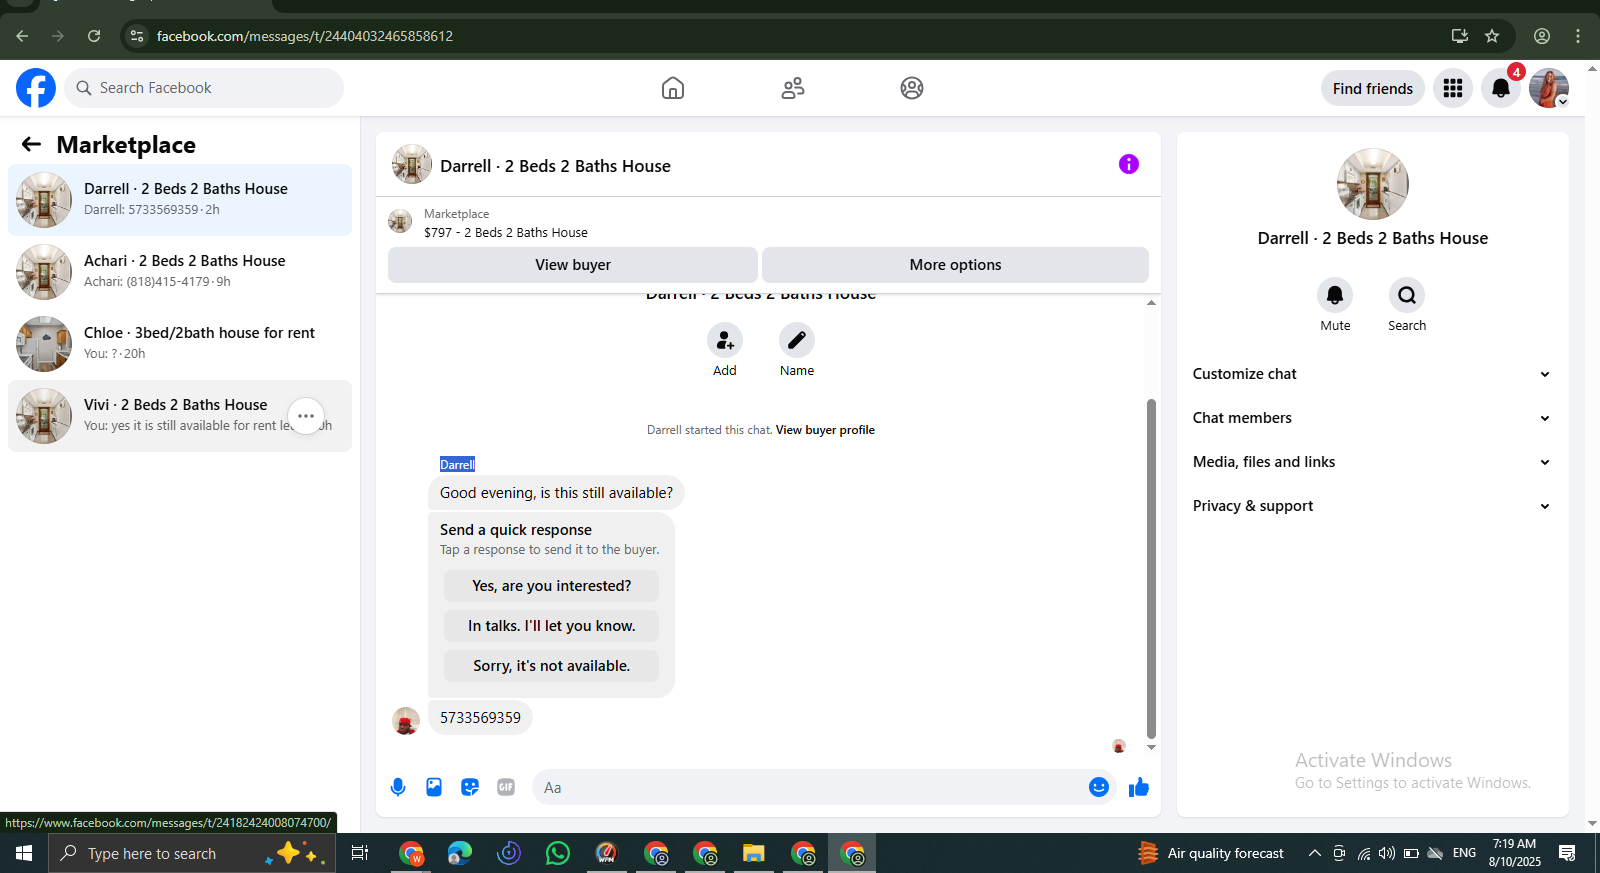Screen dimensions: 1600x873
Task: Open the Groups icon in top navigation
Action: (x=912, y=88)
